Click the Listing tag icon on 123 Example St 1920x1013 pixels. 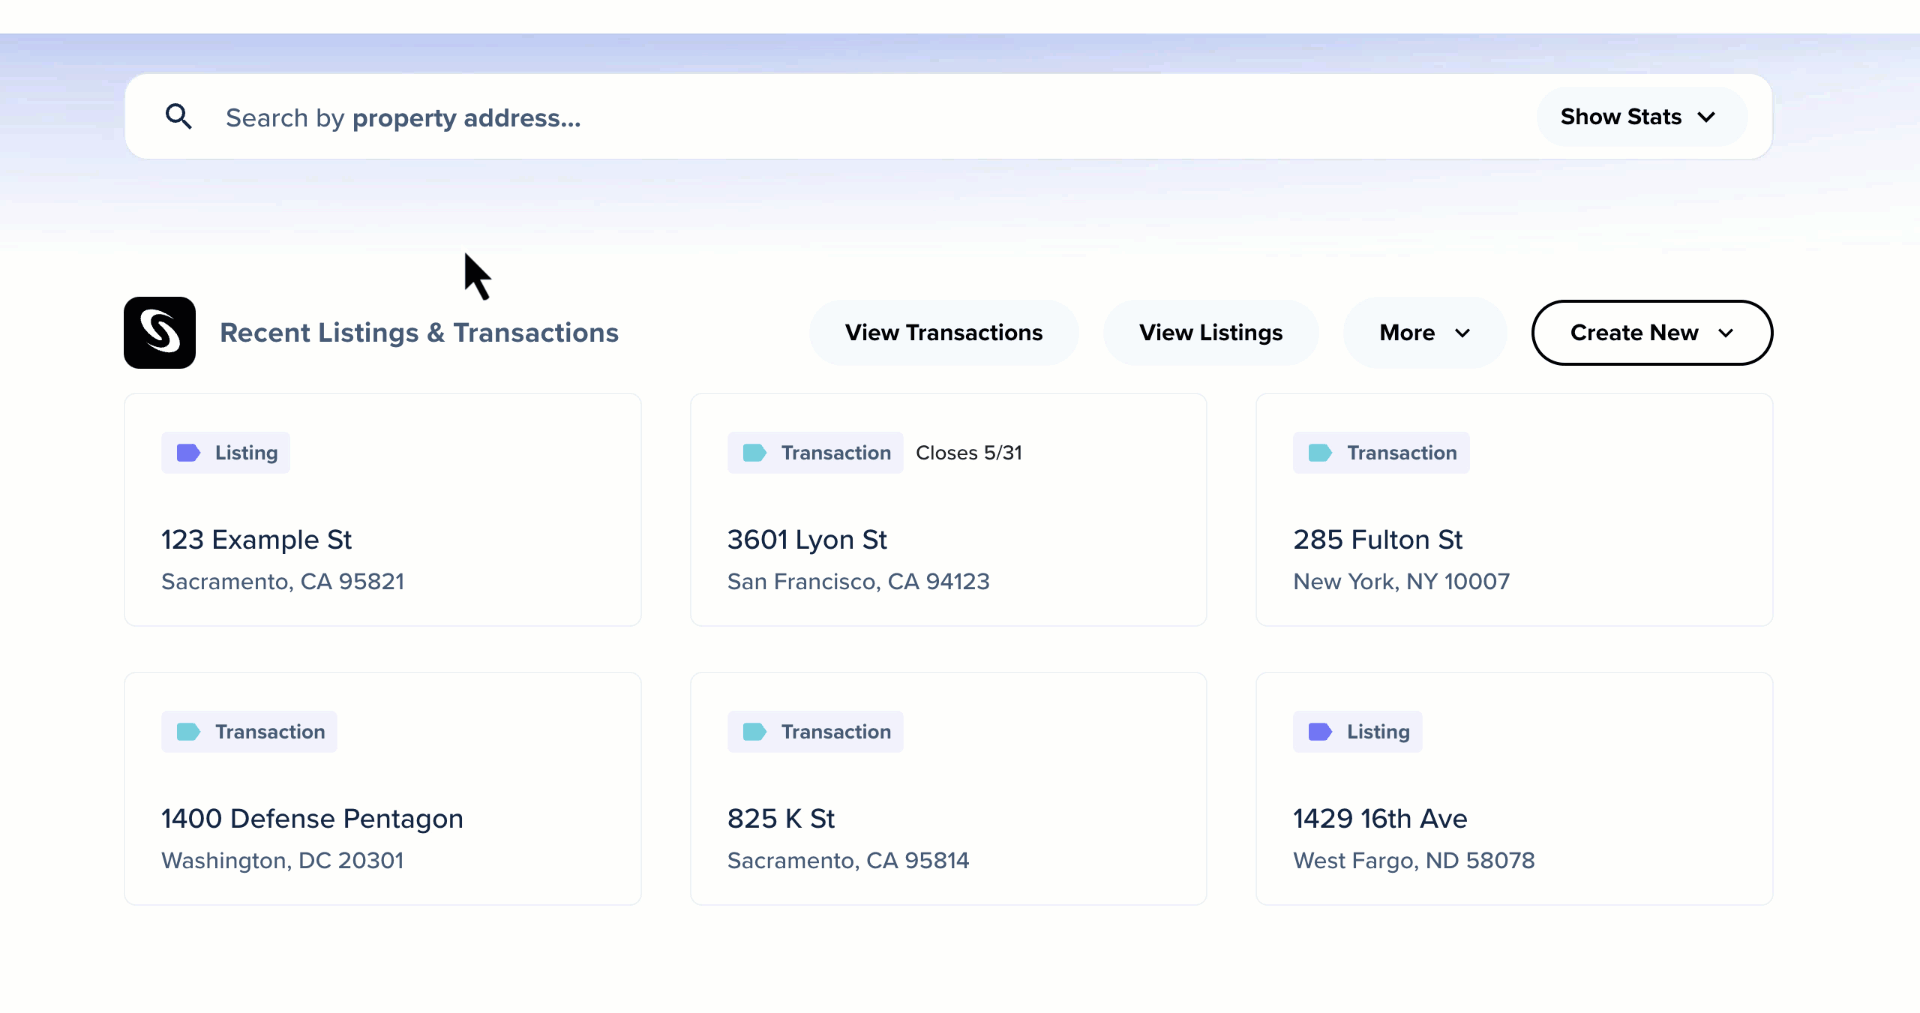[x=188, y=453]
